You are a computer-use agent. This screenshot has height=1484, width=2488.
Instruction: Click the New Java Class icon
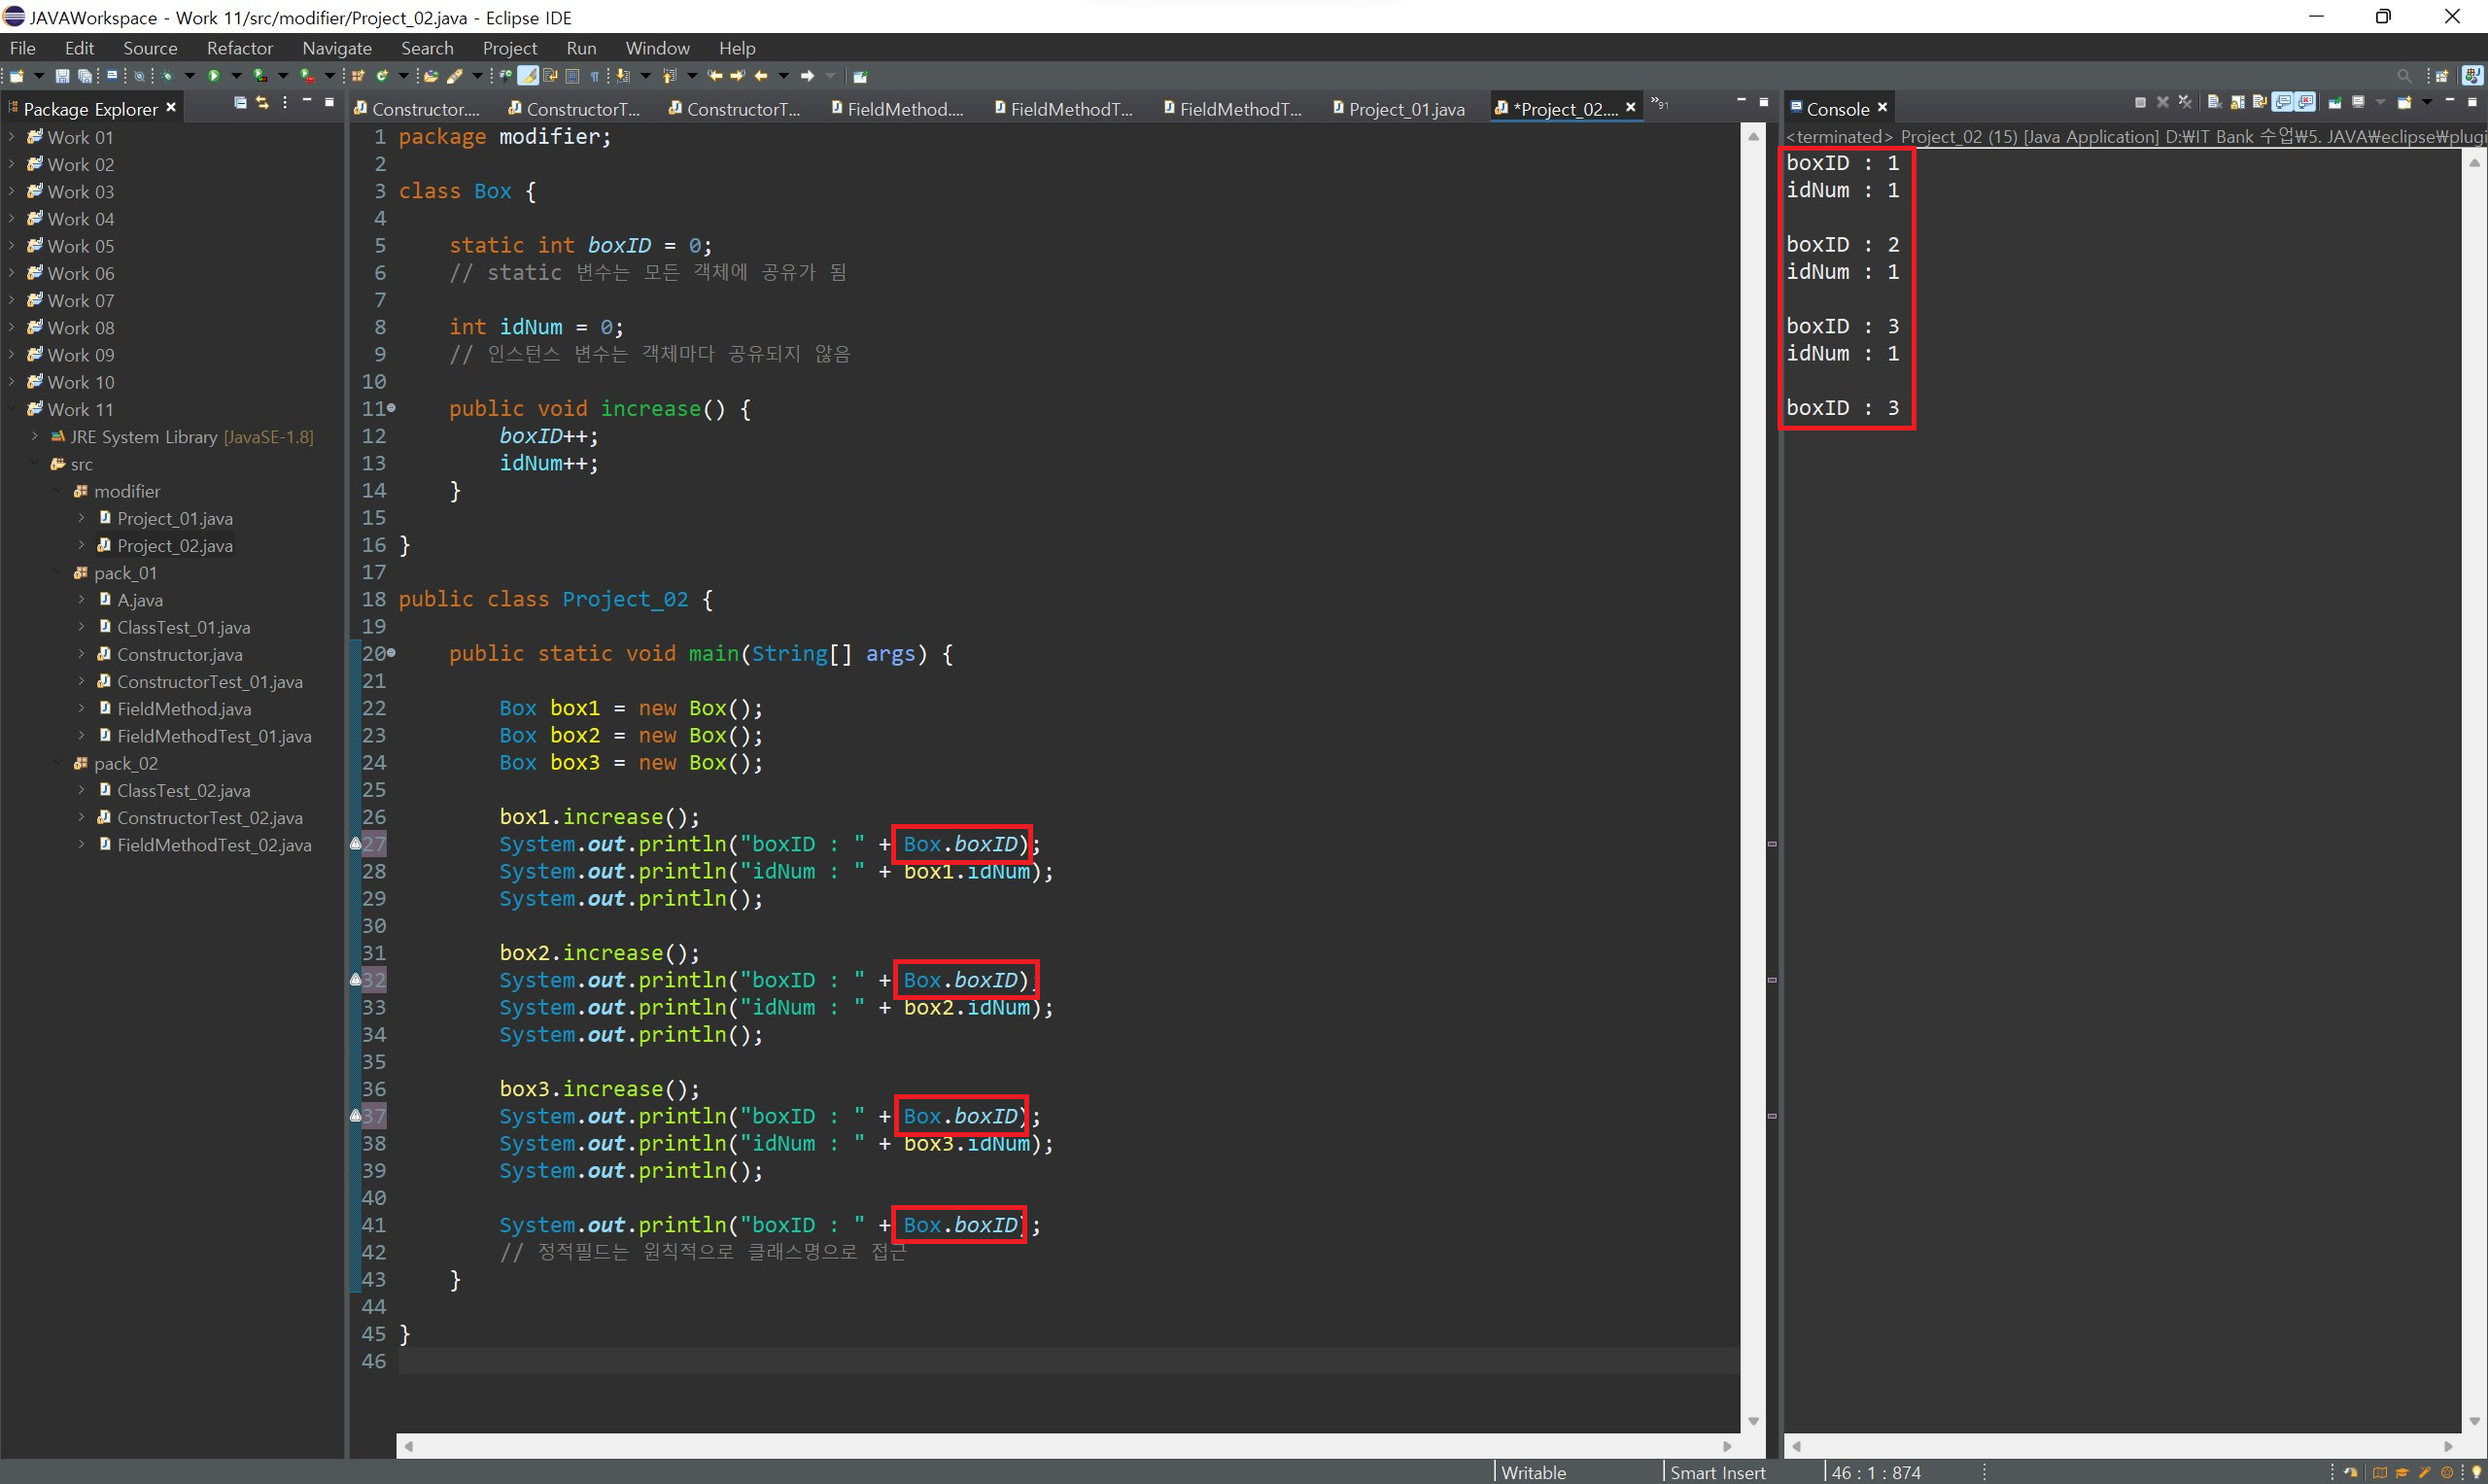click(x=381, y=76)
